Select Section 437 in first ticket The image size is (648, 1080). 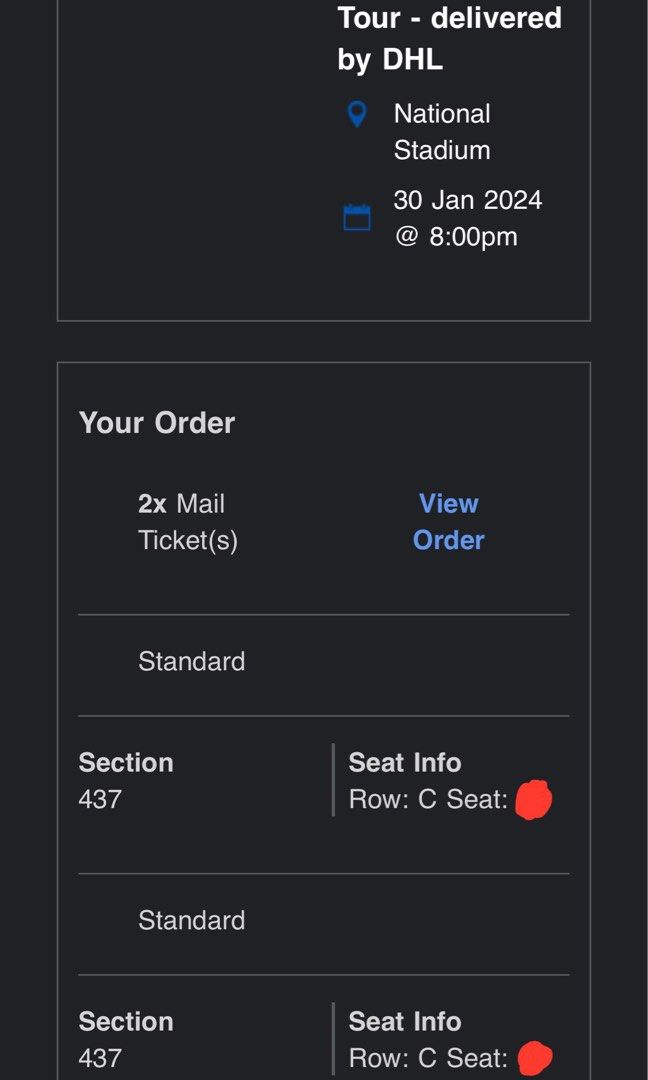click(x=125, y=780)
